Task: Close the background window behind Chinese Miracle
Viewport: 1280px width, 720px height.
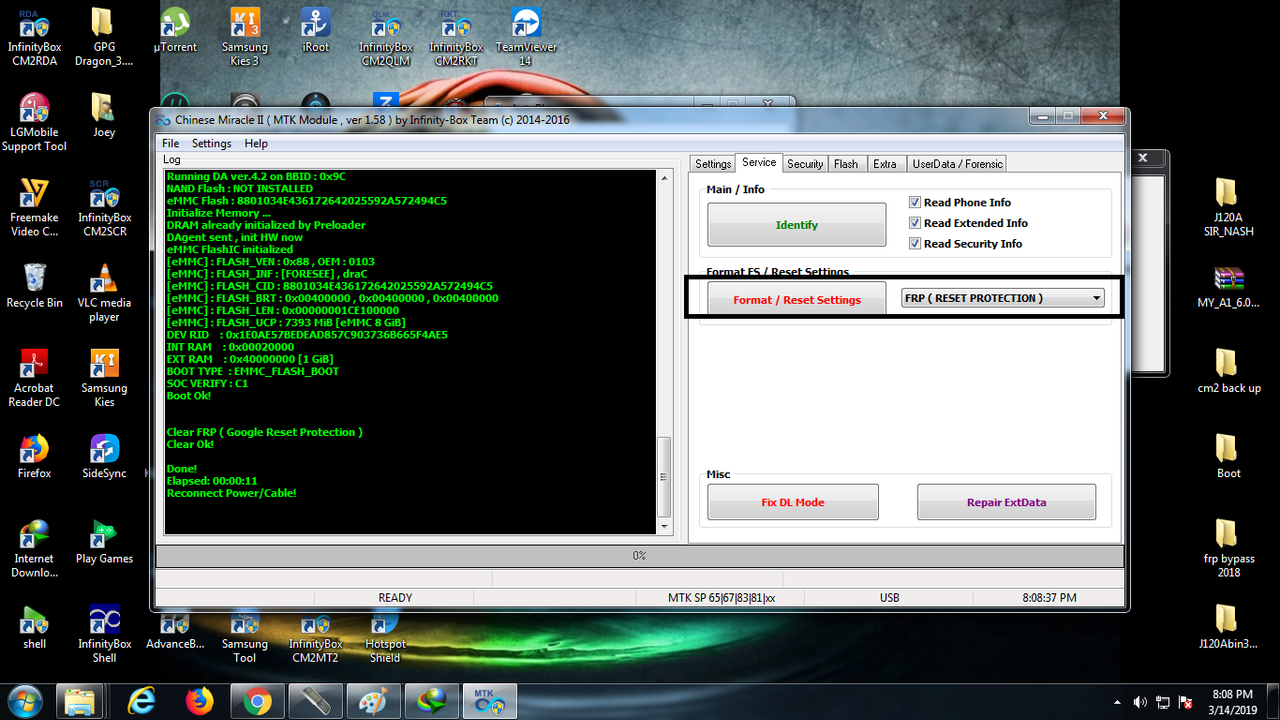Action: click(1143, 158)
